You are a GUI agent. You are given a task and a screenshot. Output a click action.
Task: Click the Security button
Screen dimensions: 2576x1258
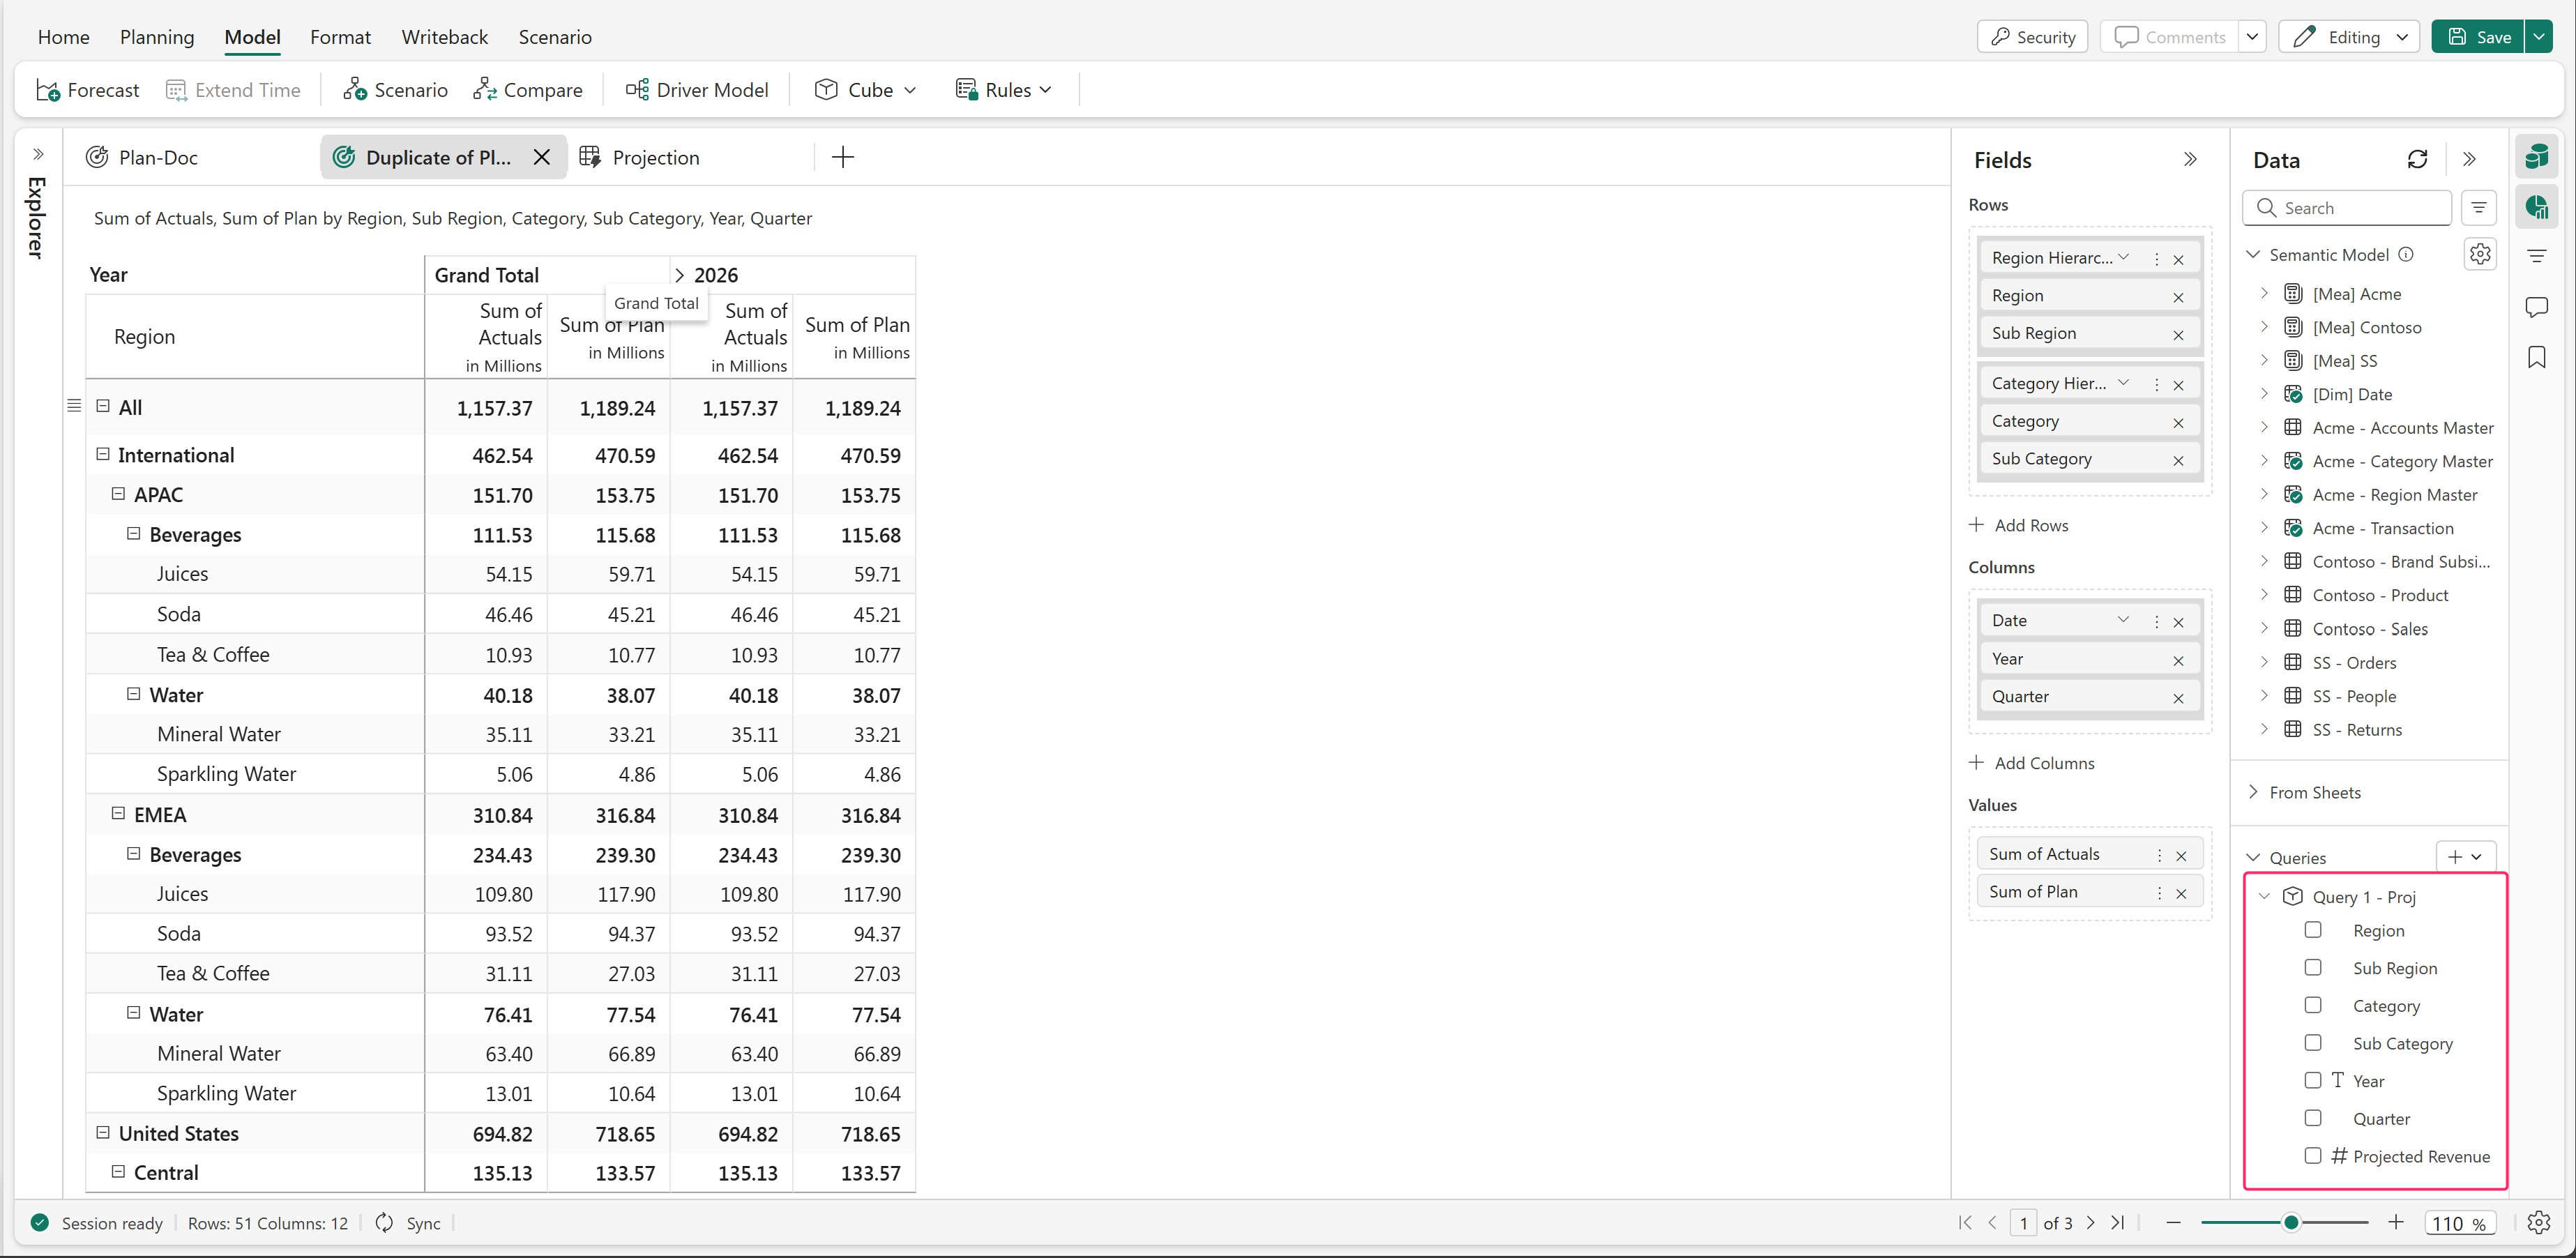tap(2032, 37)
